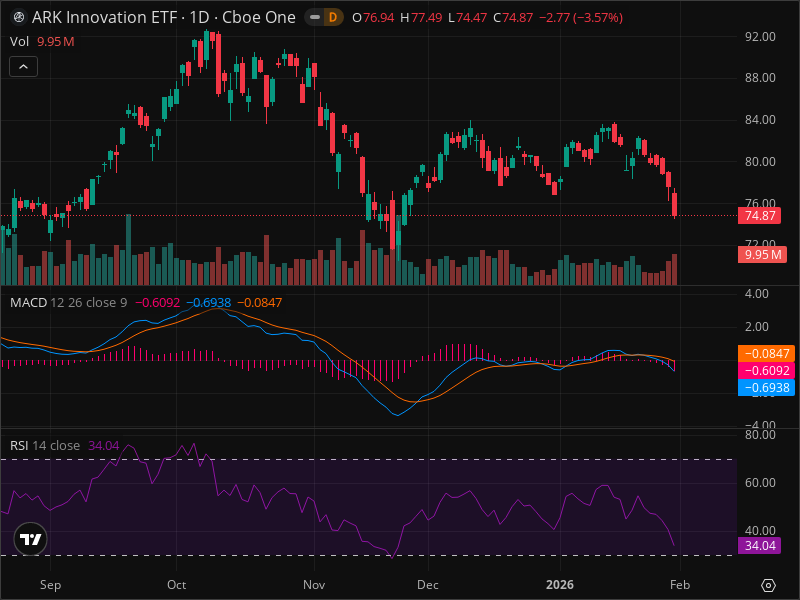
Task: Click the 40.00 RSI scale label
Action: [x=760, y=531]
